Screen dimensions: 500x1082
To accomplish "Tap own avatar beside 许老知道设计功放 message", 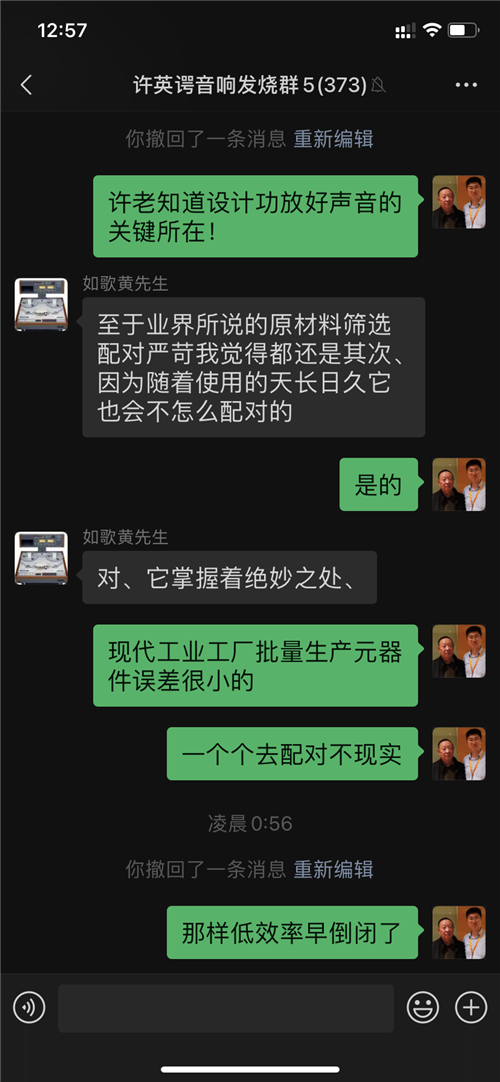I will (x=459, y=202).
